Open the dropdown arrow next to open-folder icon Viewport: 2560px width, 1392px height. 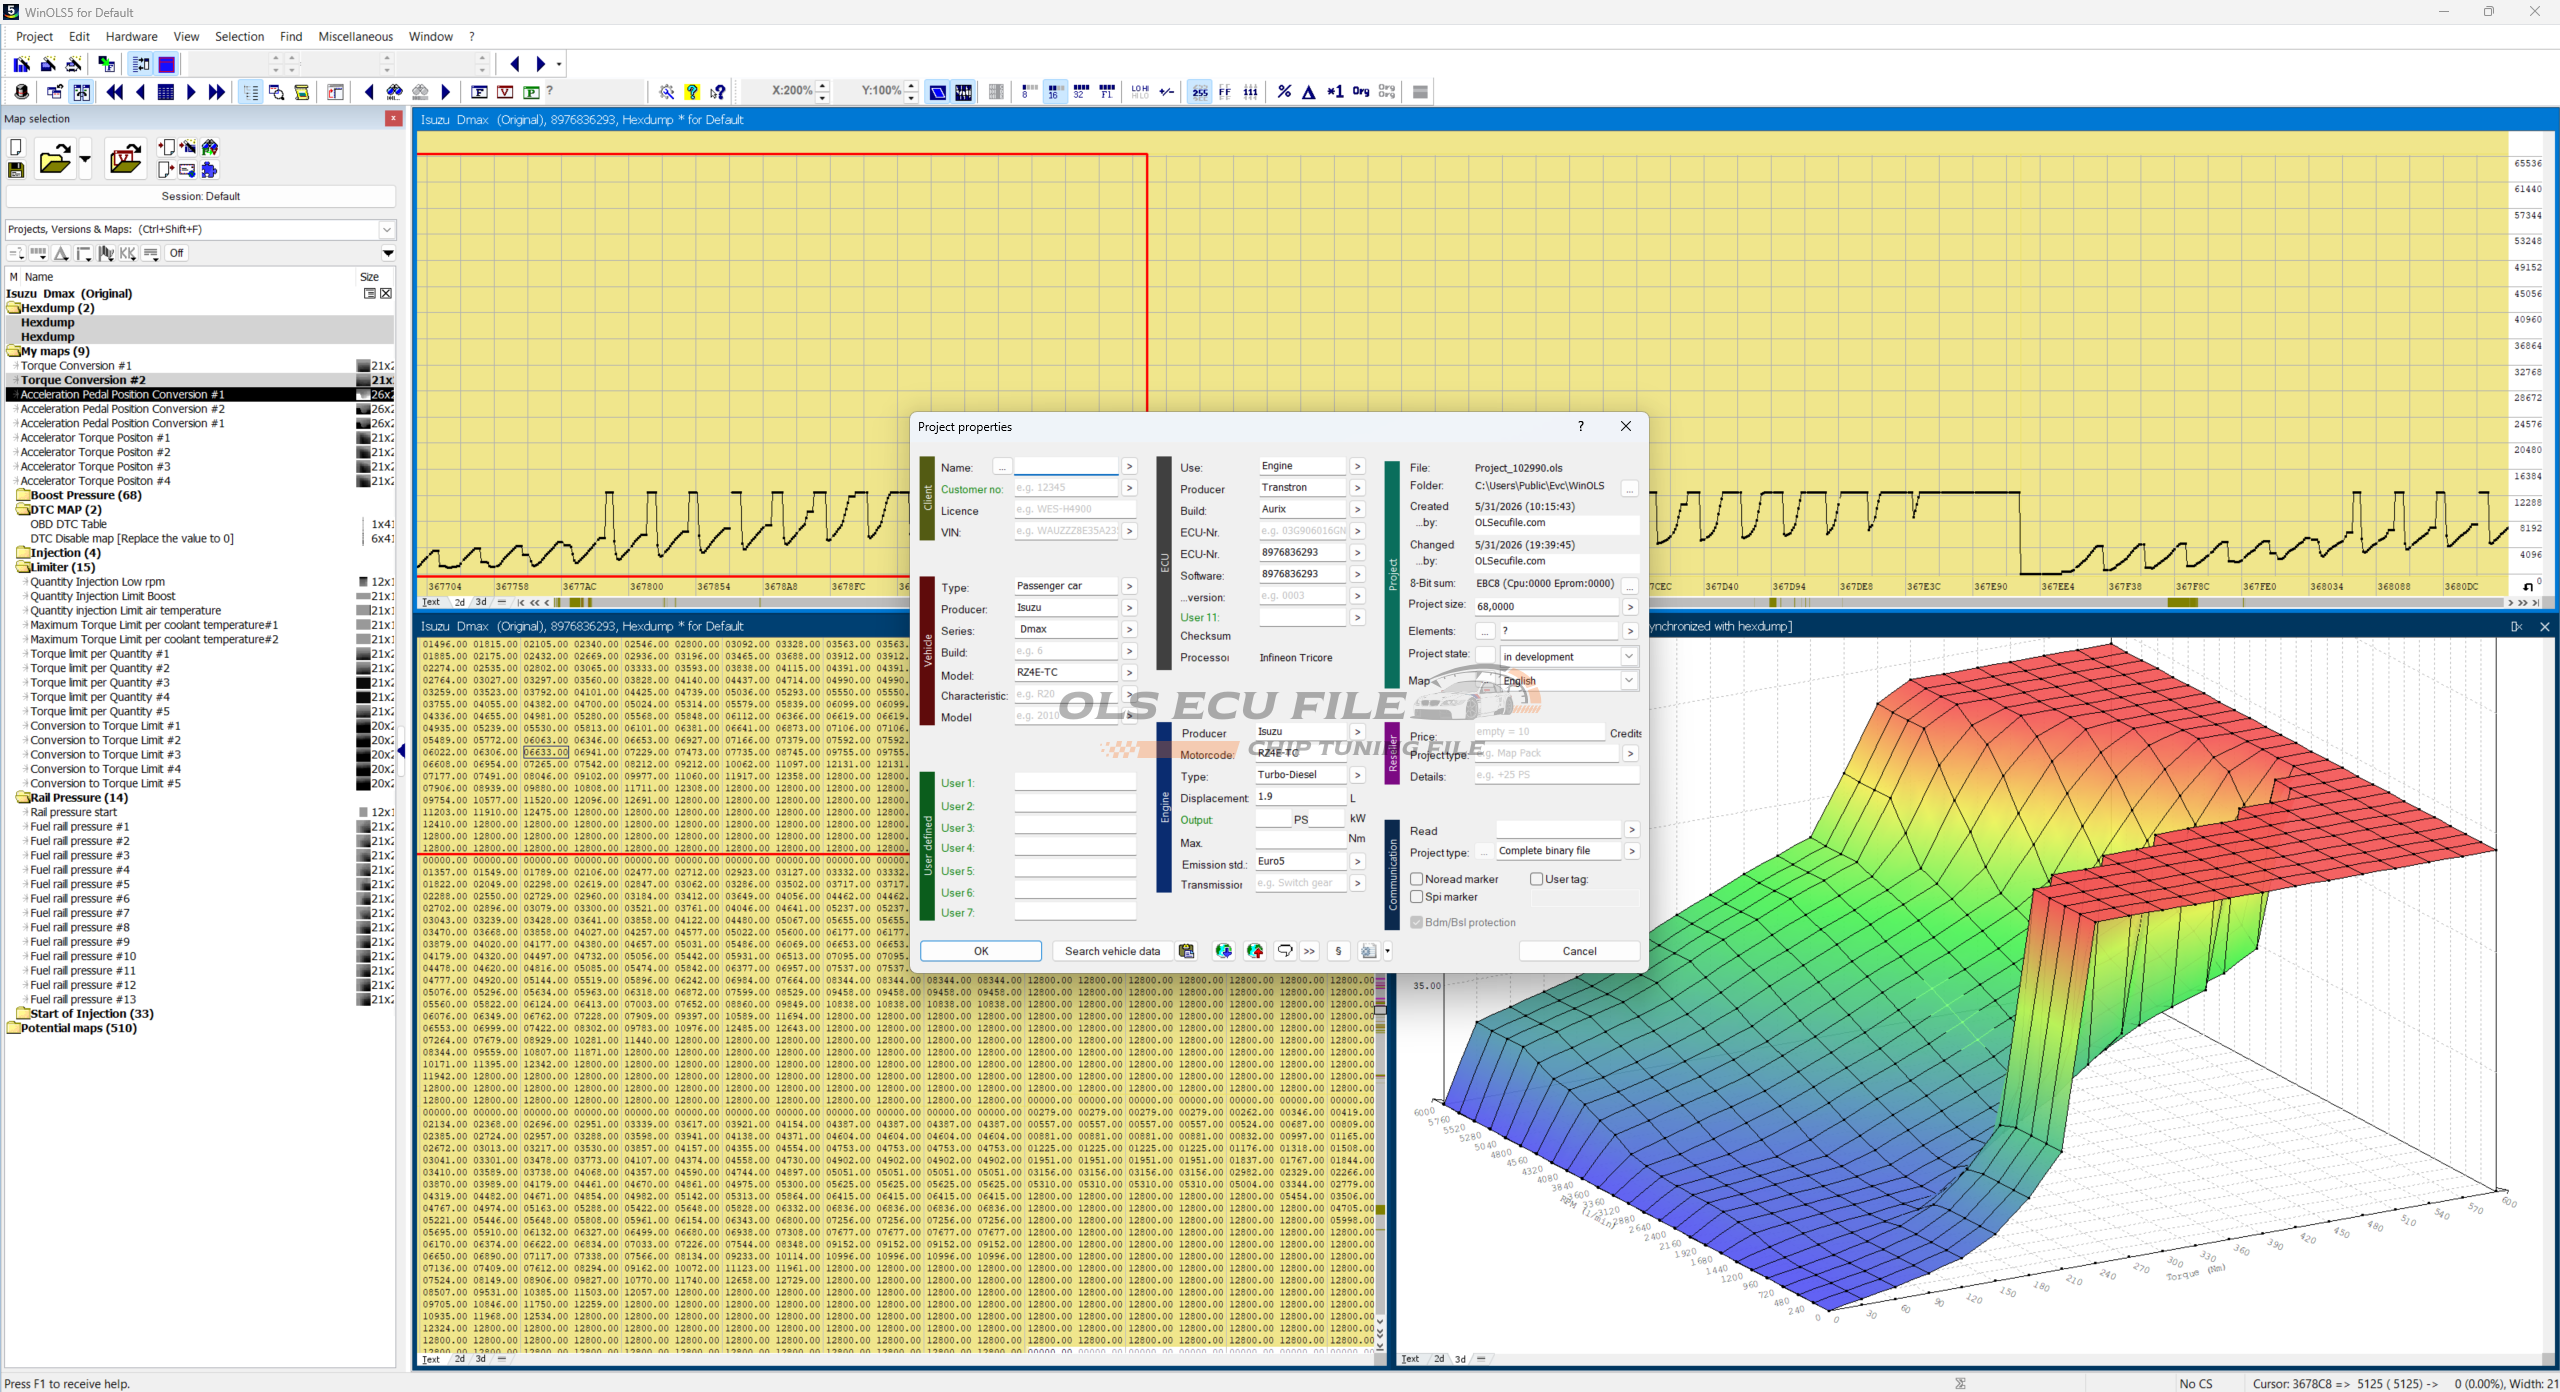[85, 159]
